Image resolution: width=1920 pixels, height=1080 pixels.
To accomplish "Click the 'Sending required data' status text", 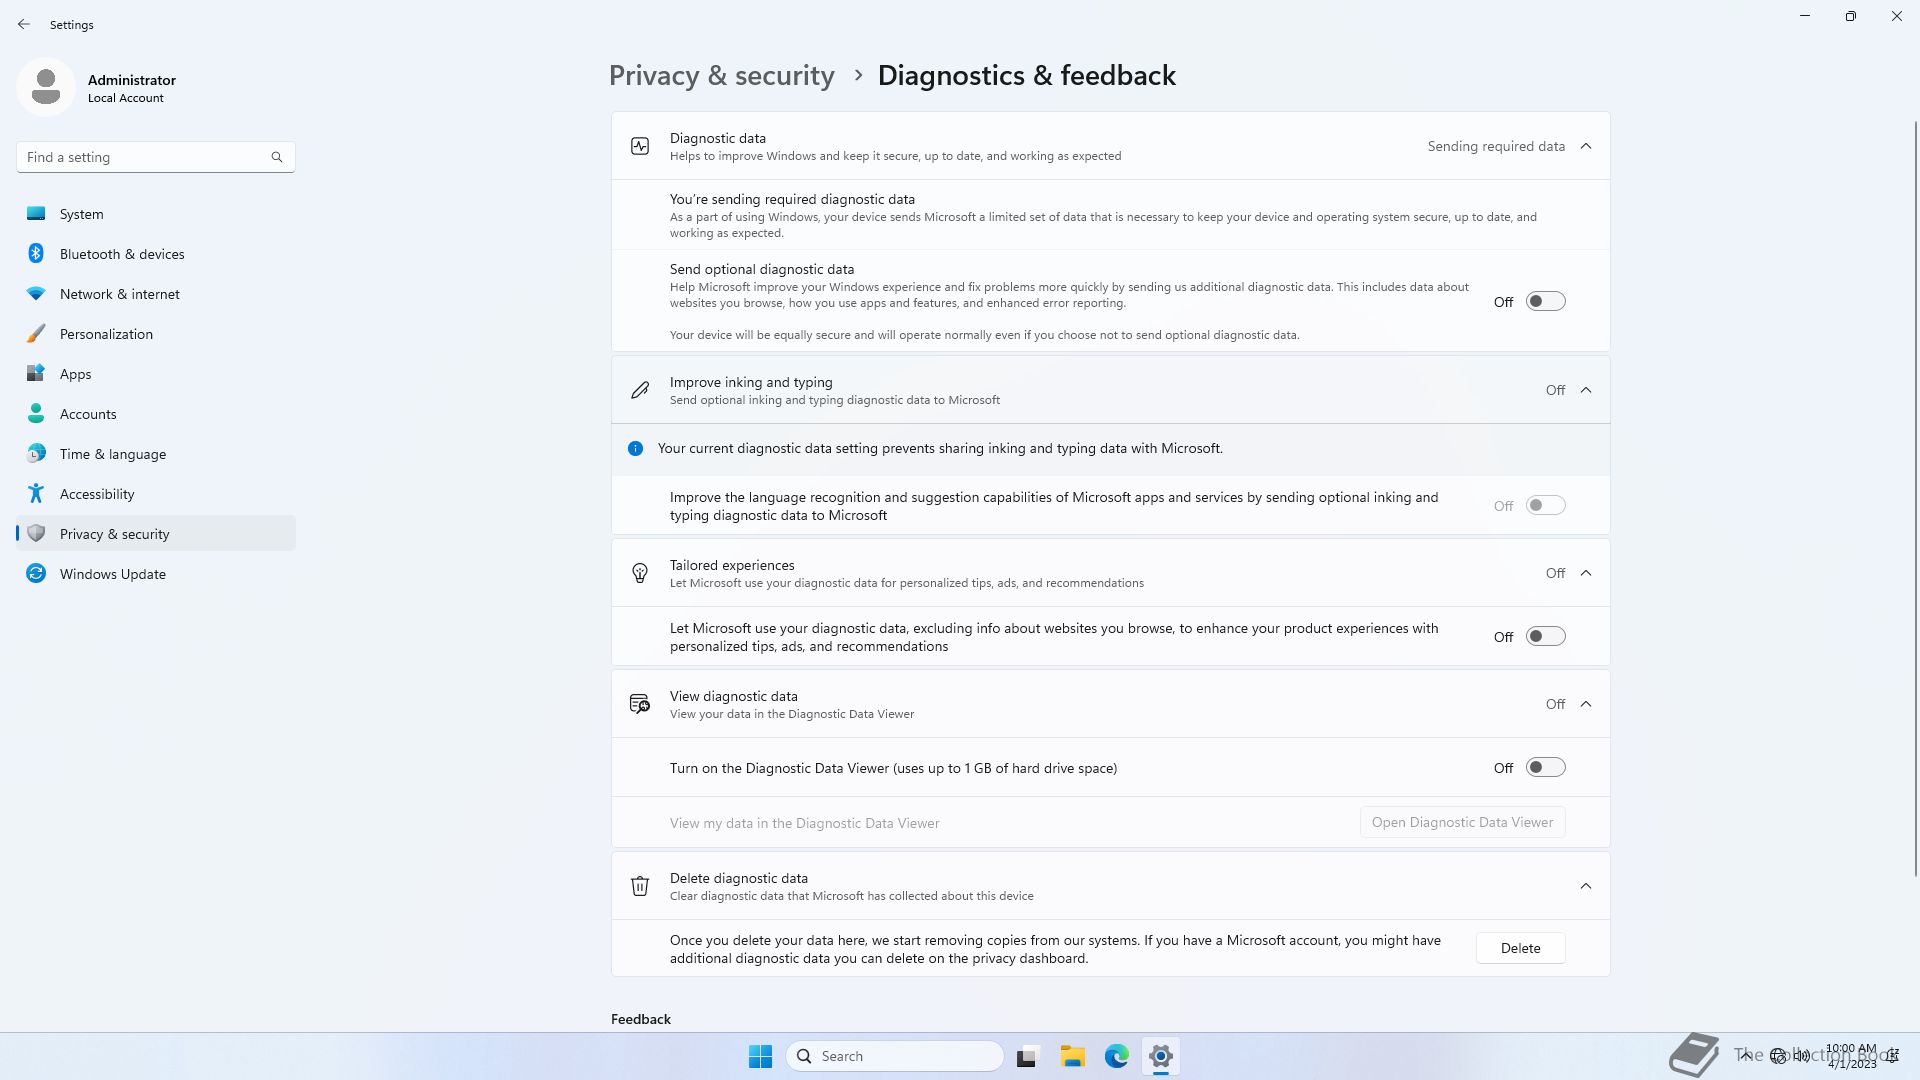I will (x=1496, y=147).
